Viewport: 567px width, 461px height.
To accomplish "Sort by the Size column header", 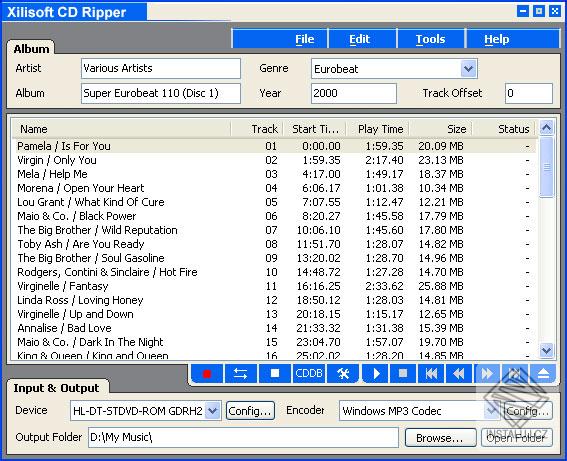I will (x=440, y=129).
